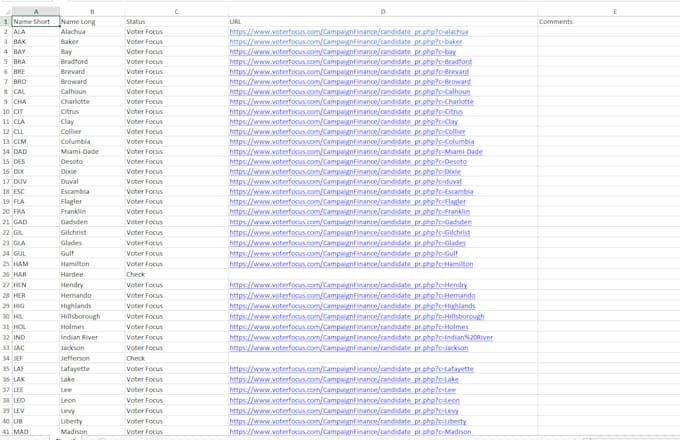Screen dimensions: 680x440
Task: Select Voter Focus status for Liberty
Action: [x=177, y=421]
